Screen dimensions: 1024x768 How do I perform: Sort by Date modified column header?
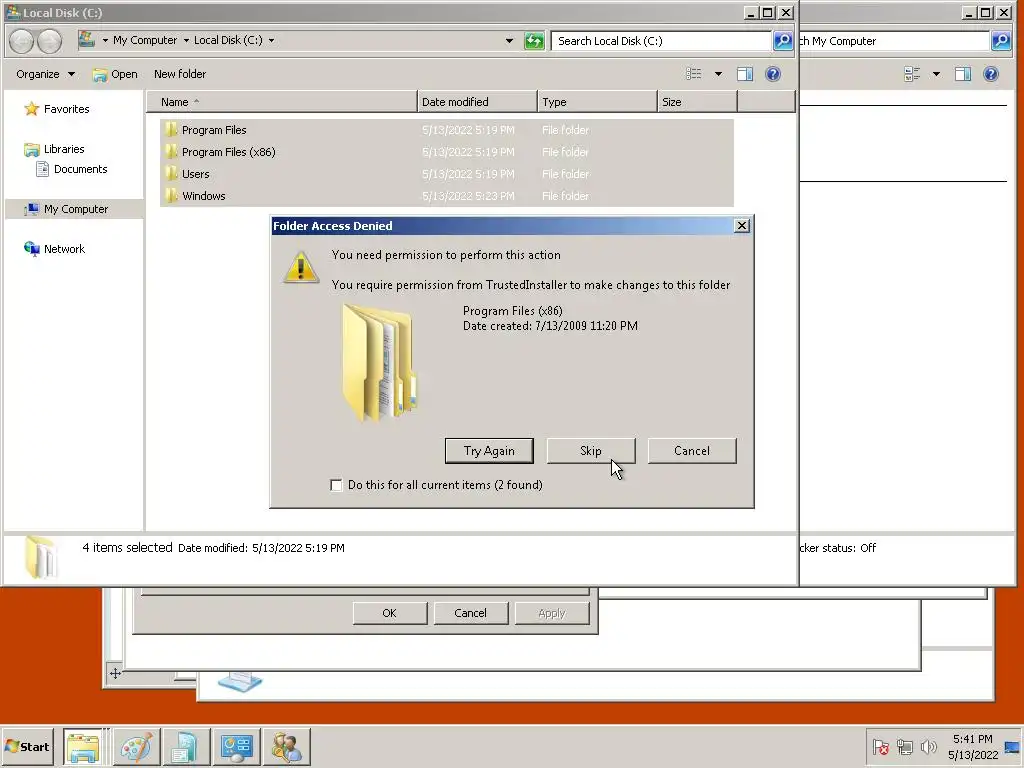477,102
